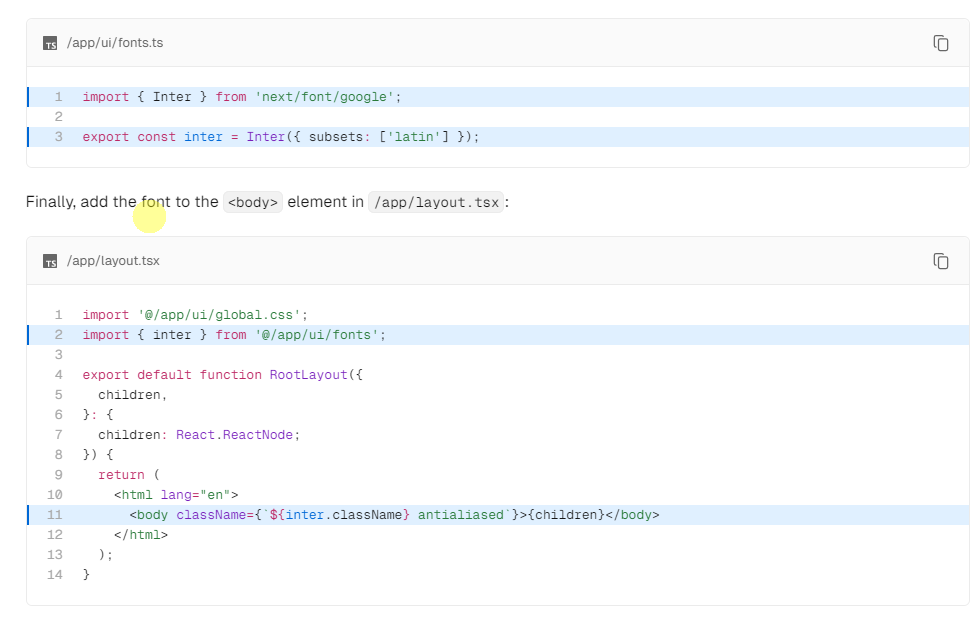Copy the /app/ui/fonts.ts code block
The width and height of the screenshot is (980, 618).
[941, 43]
